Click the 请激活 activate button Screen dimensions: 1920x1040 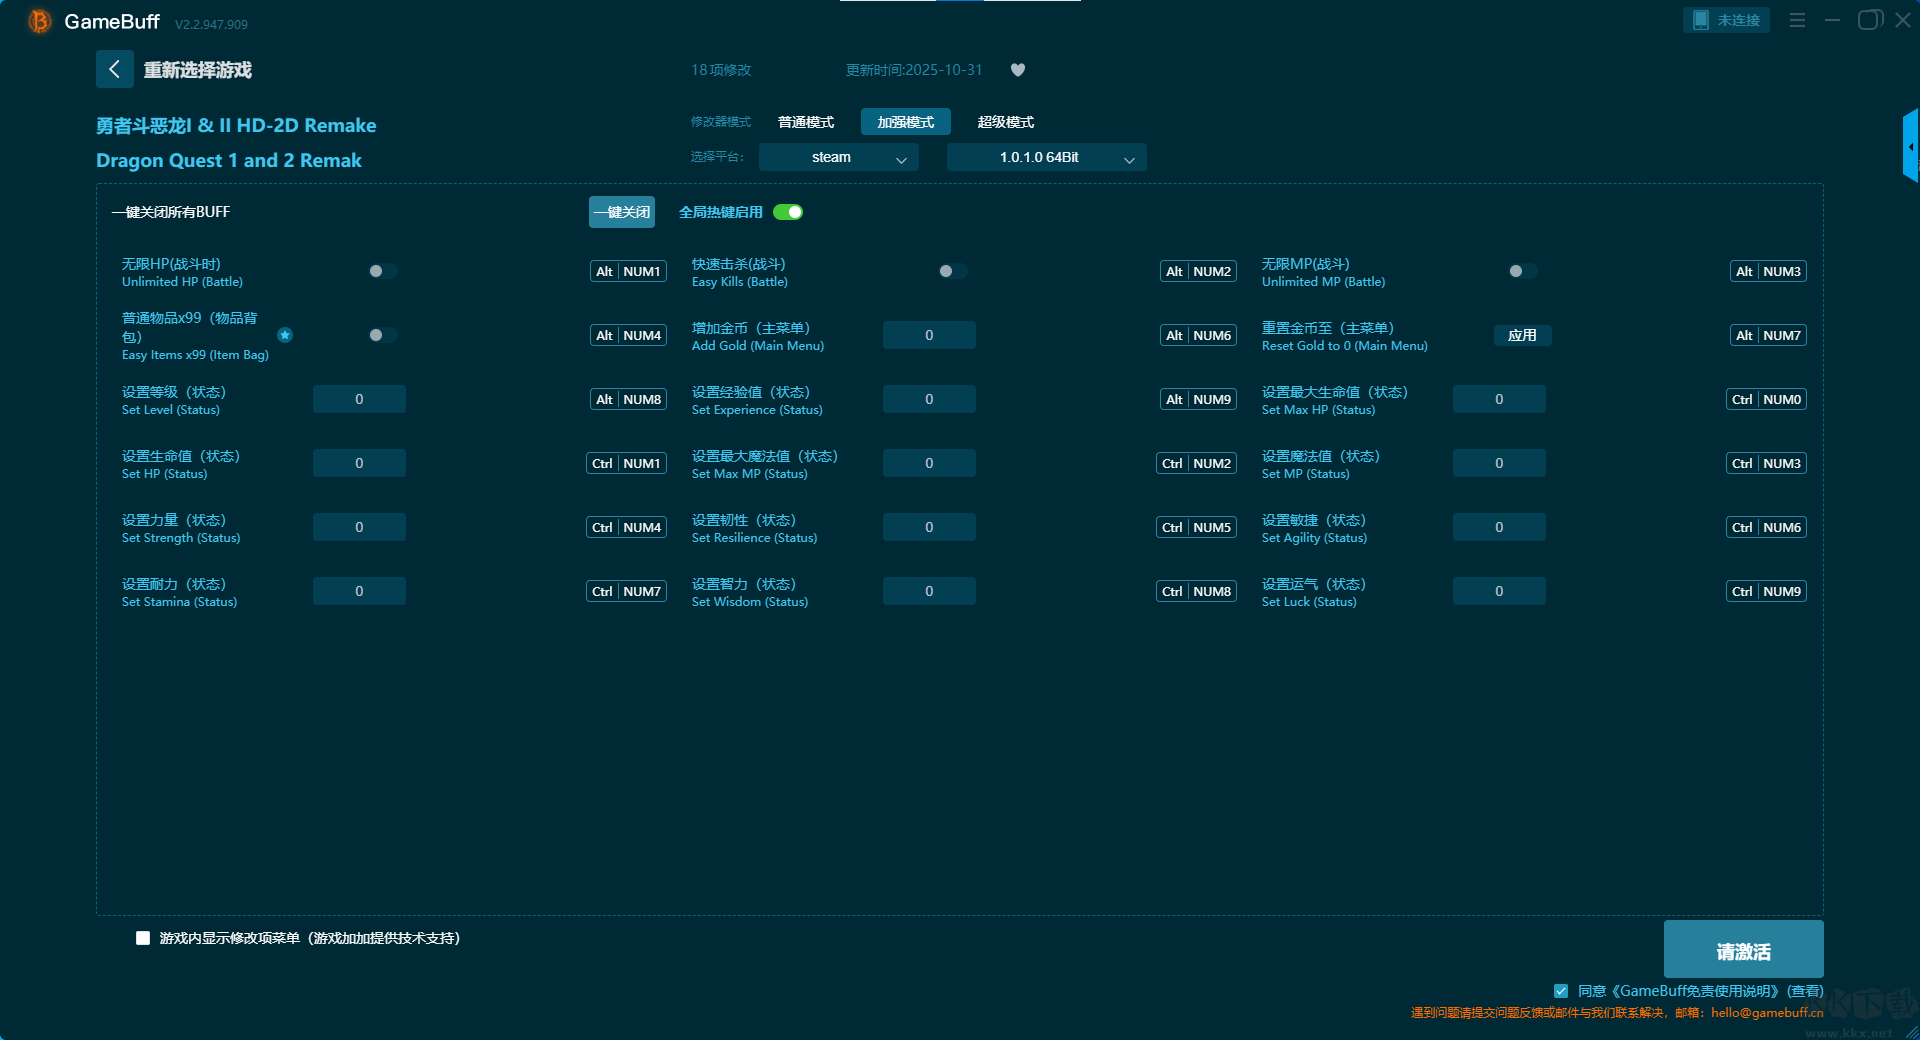click(1744, 949)
